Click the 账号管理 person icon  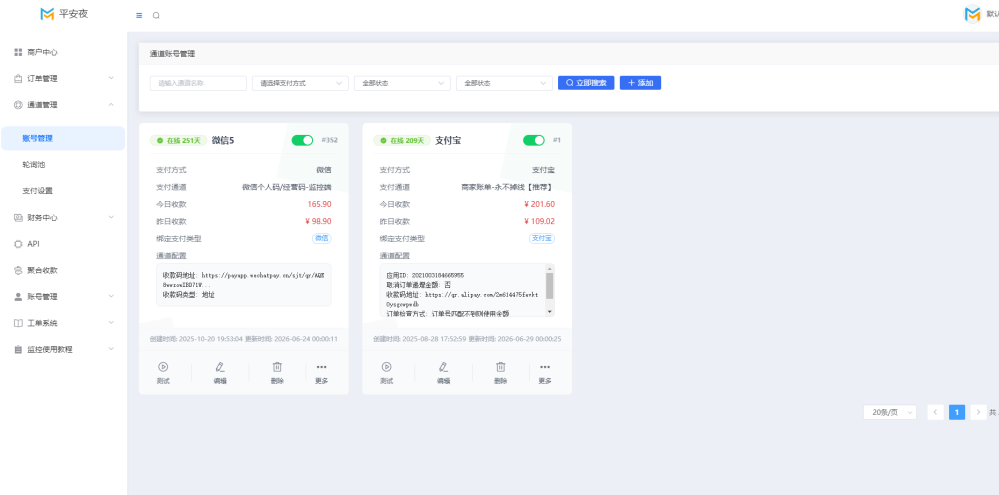(18, 297)
